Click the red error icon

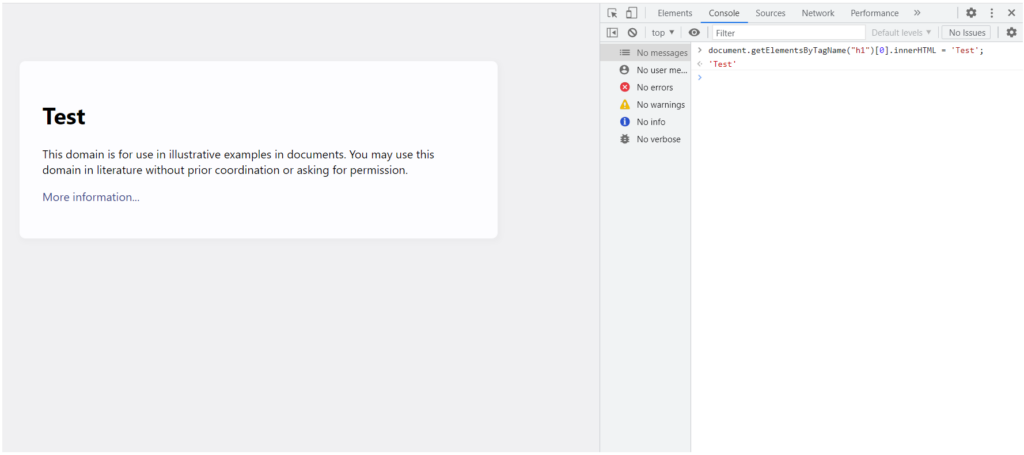(x=624, y=87)
